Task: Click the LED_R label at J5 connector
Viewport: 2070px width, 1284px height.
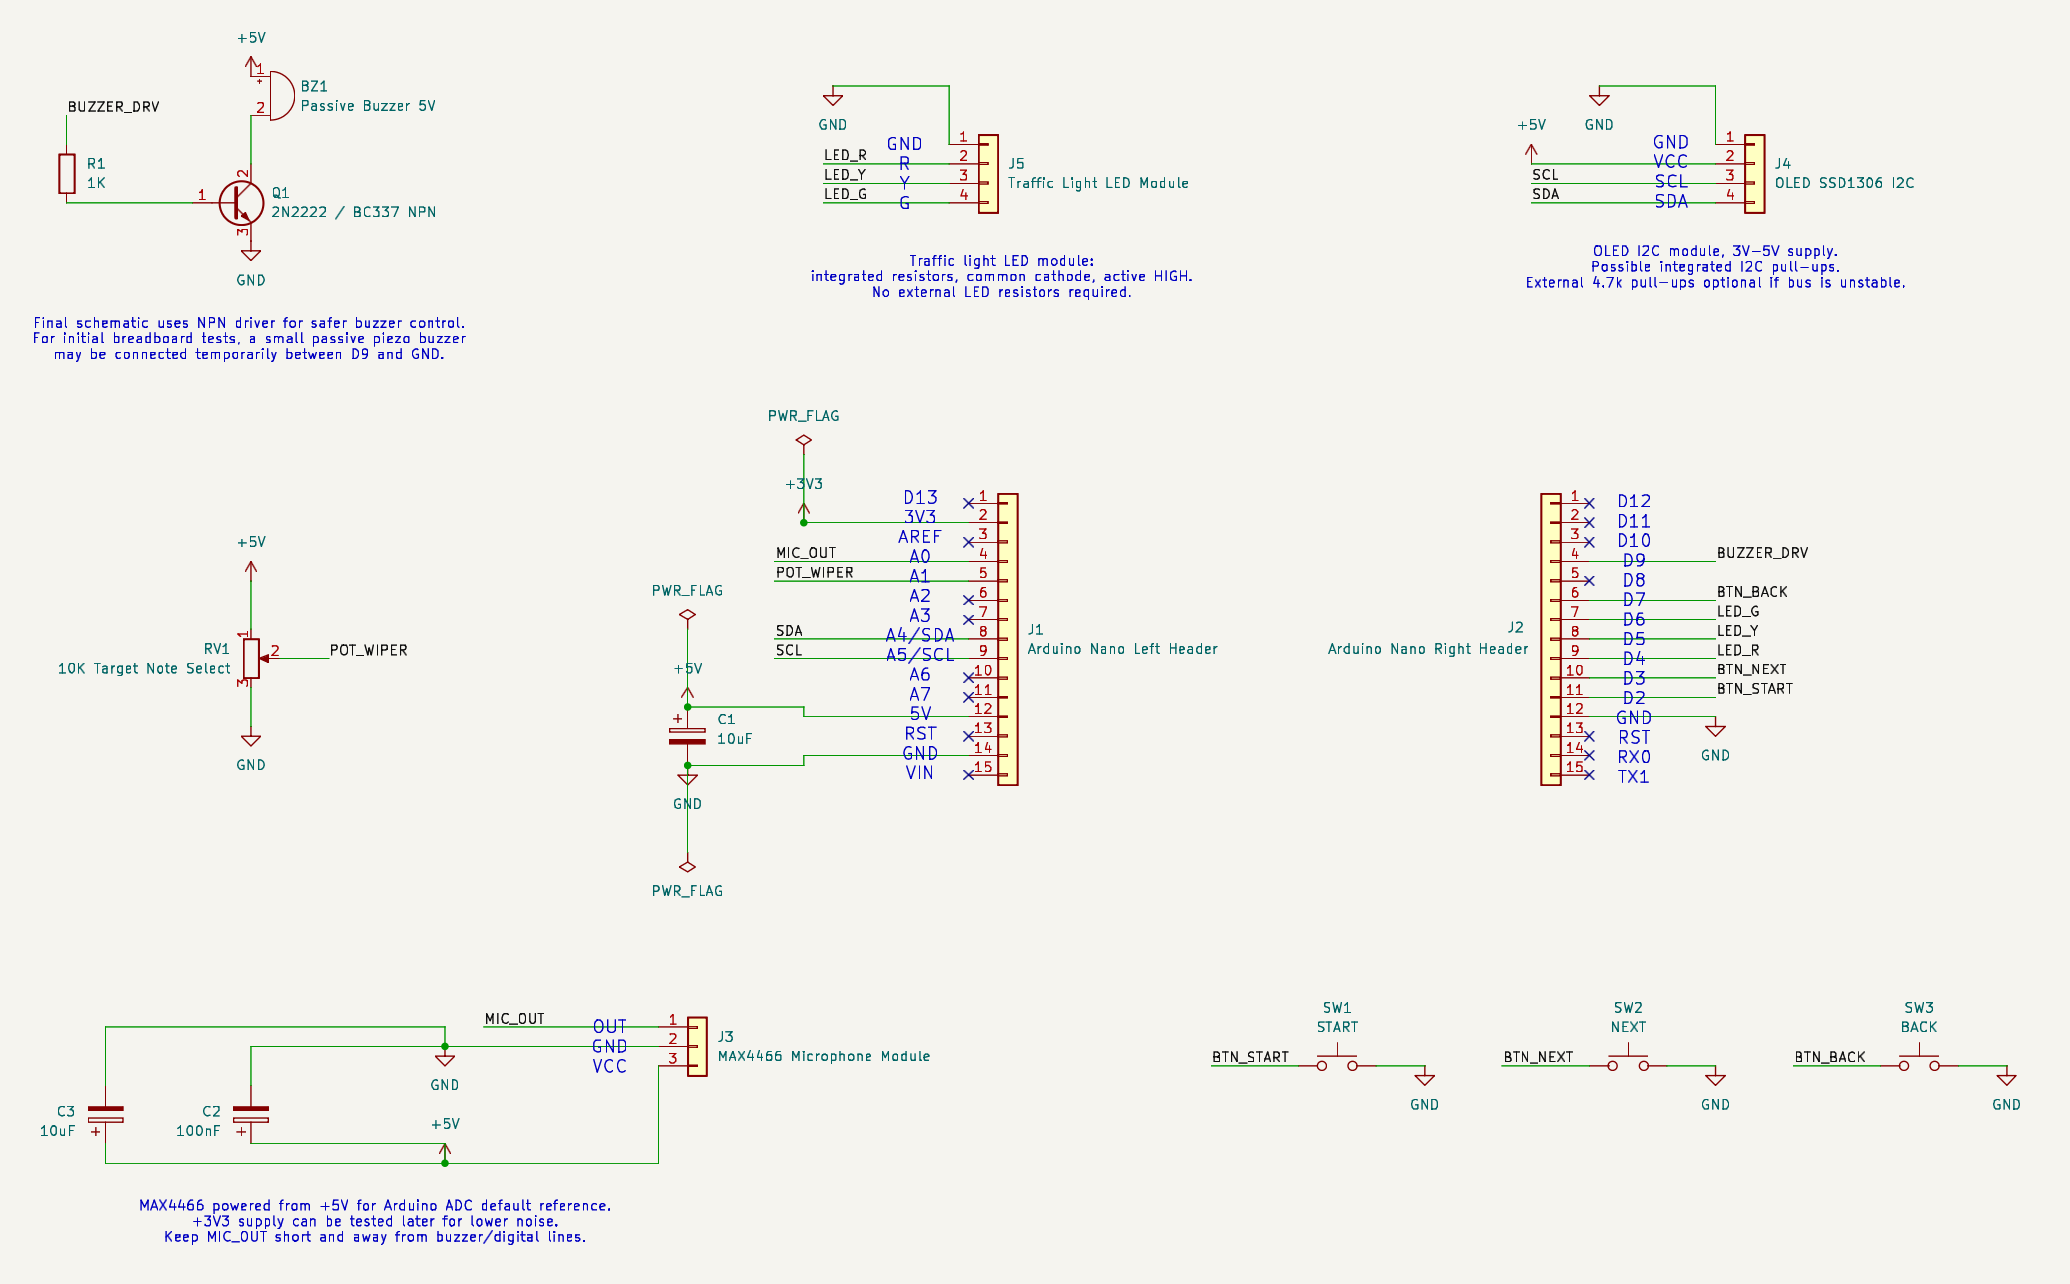Action: pyautogui.click(x=845, y=156)
